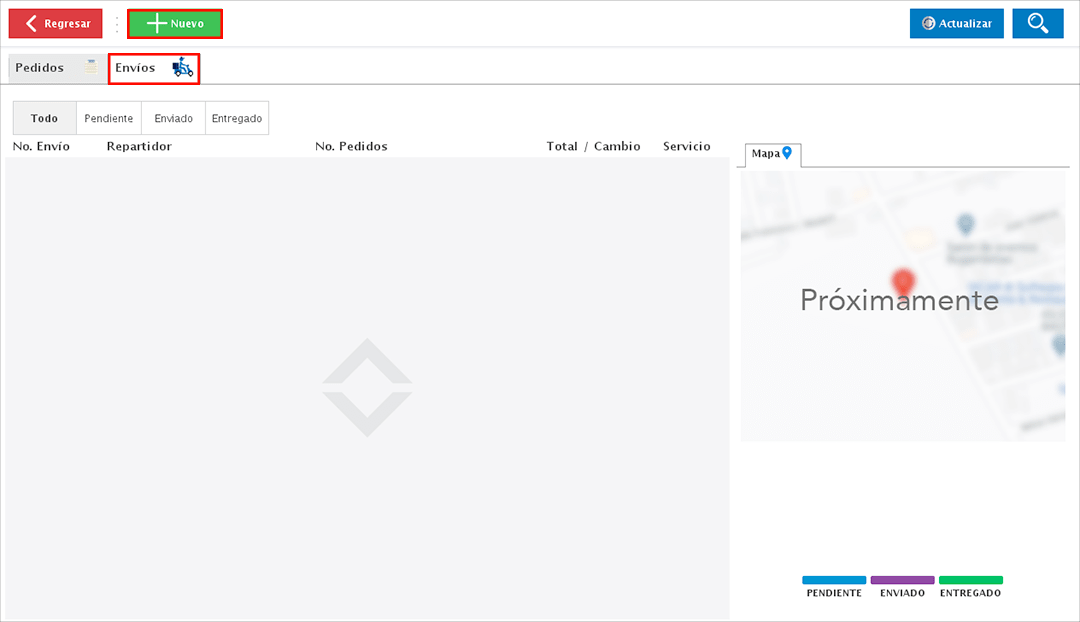The height and width of the screenshot is (622, 1080).
Task: Click the notepad icon beside Pedidos
Action: tap(91, 68)
